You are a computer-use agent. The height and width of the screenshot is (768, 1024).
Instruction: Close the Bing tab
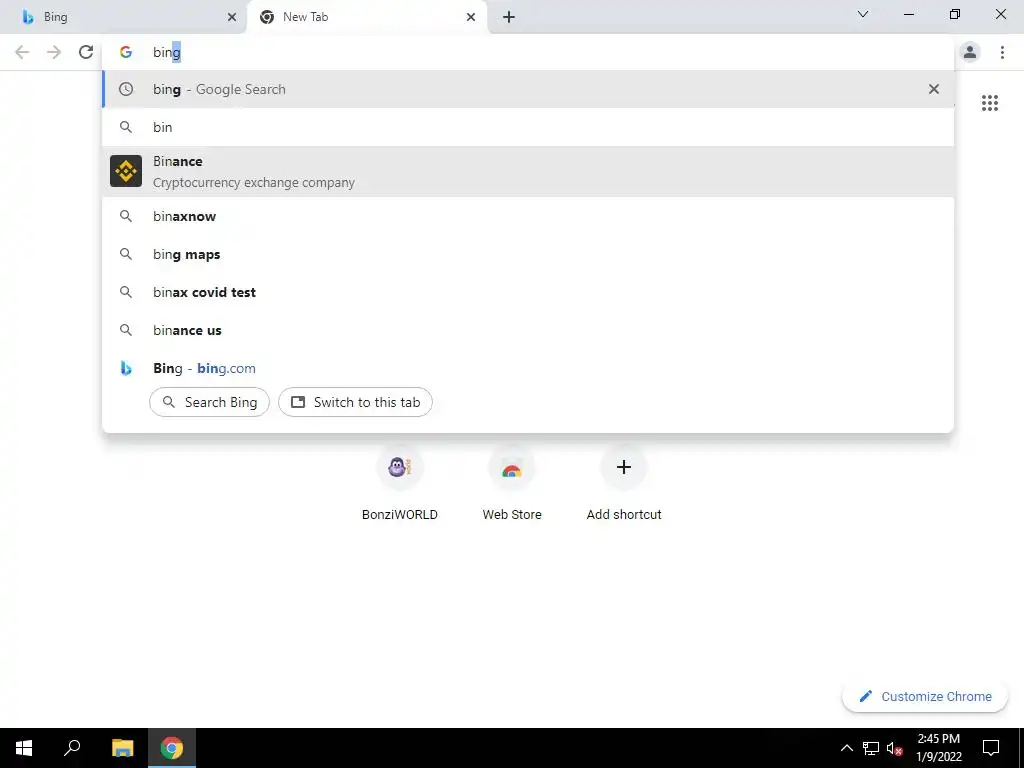click(x=232, y=17)
